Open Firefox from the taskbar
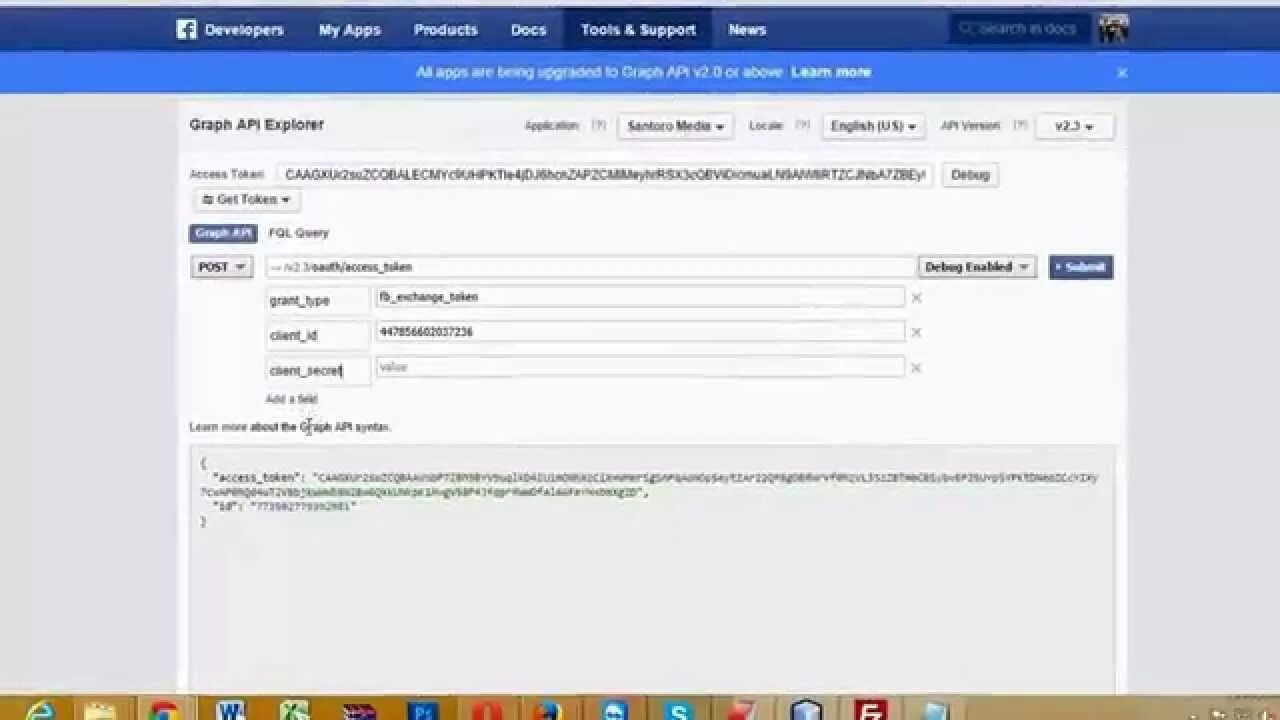 click(x=549, y=709)
